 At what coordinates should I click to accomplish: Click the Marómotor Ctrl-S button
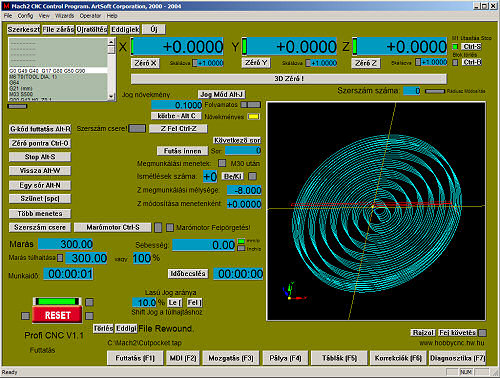pos(113,227)
